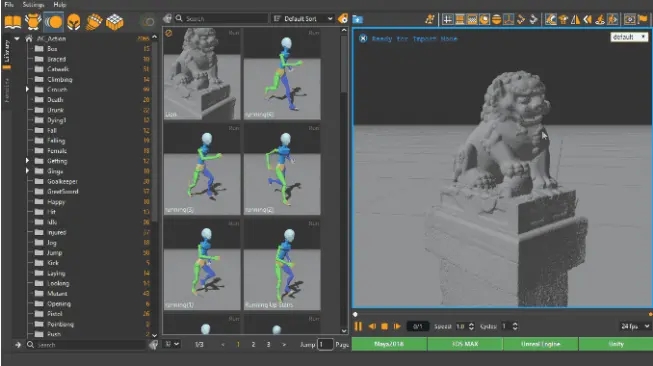Open the Default Sort dropdown
The height and width of the screenshot is (366, 653).
point(303,19)
